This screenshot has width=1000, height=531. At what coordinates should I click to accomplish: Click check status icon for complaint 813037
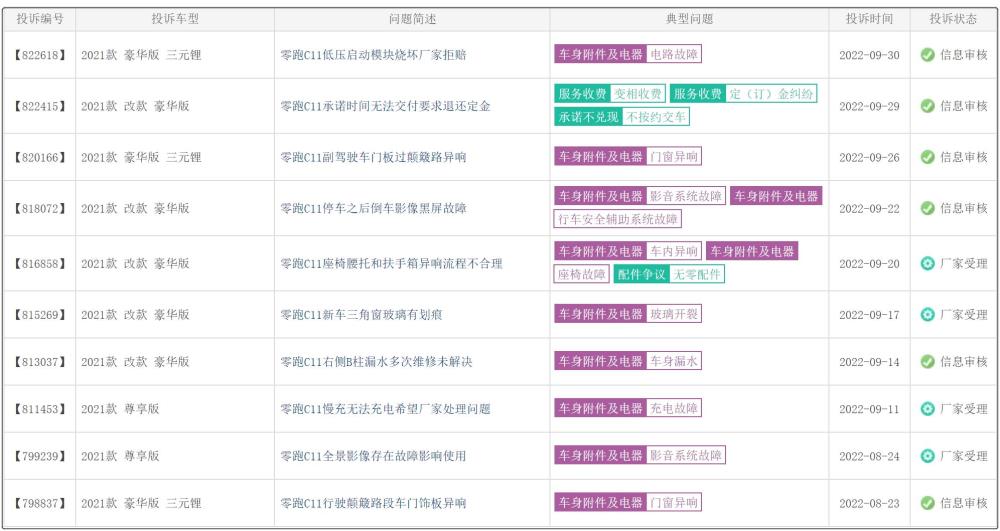tap(927, 361)
